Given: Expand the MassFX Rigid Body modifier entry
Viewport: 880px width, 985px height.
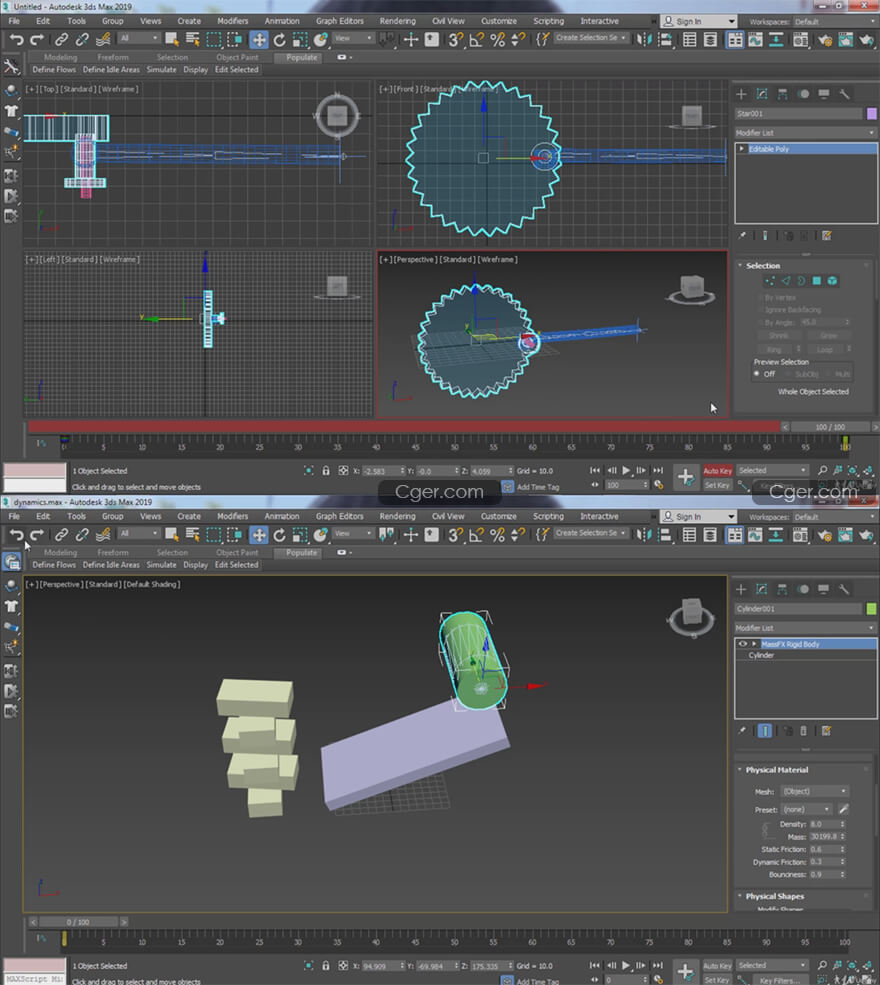Looking at the screenshot, I should (x=754, y=644).
